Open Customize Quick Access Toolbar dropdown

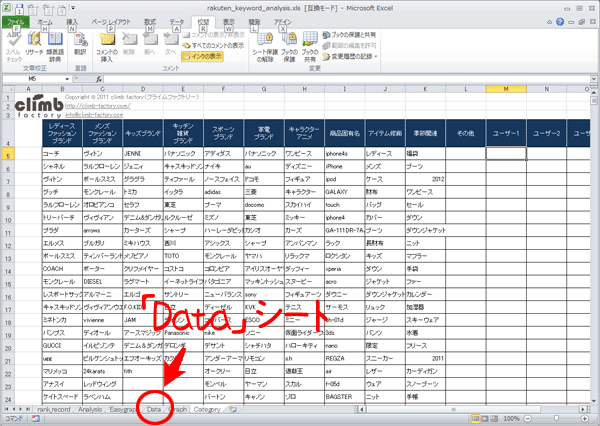(73, 8)
